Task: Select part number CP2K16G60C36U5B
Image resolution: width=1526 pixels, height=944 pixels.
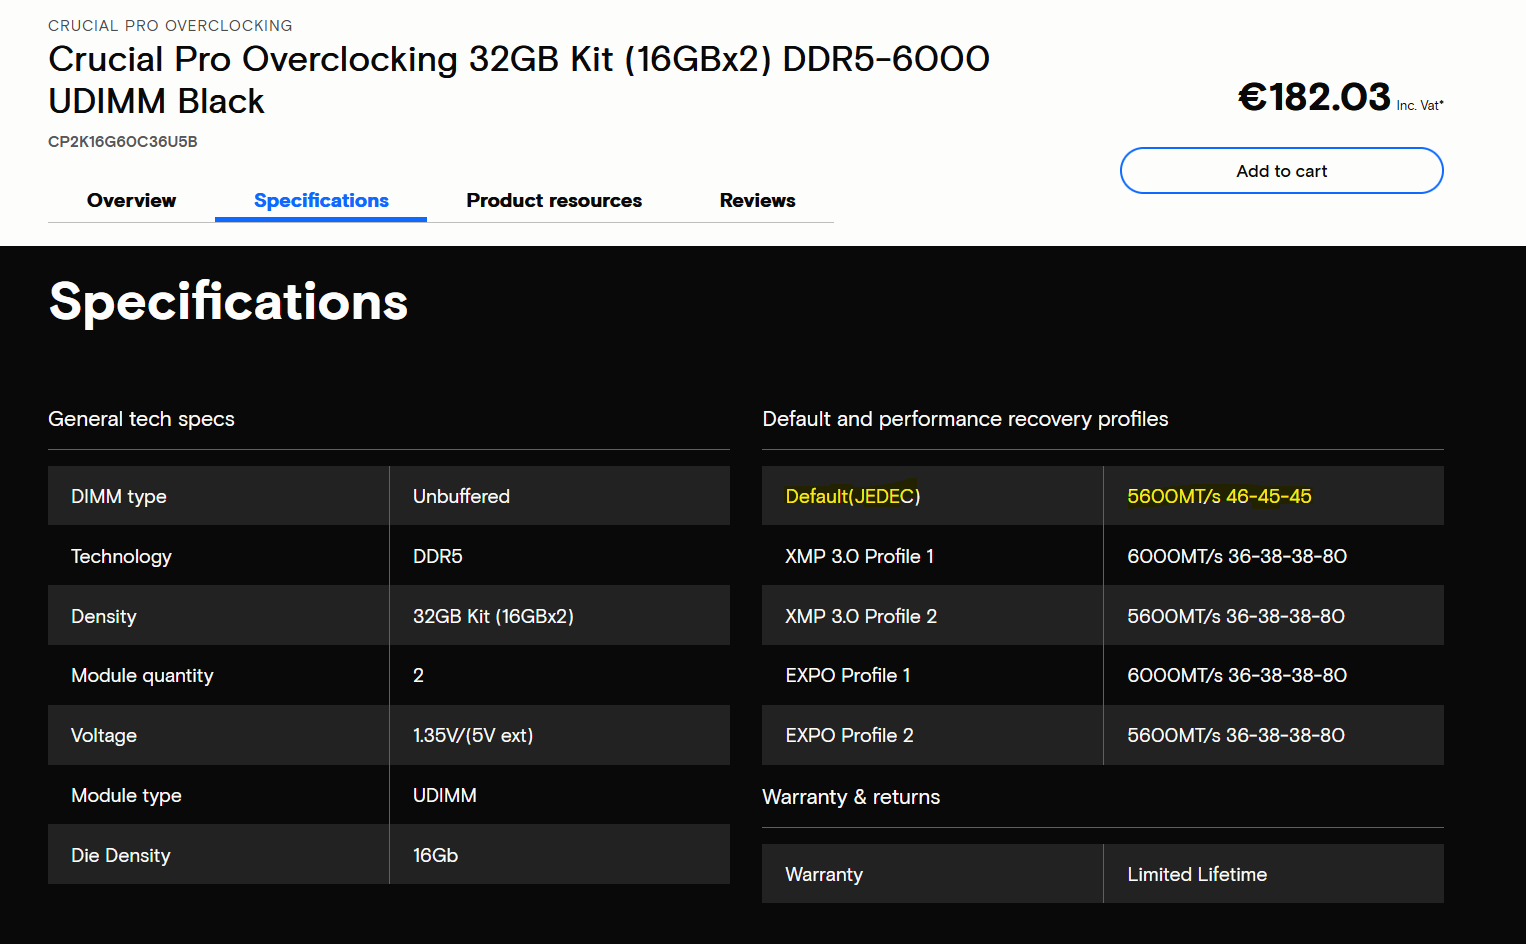Action: [x=123, y=141]
